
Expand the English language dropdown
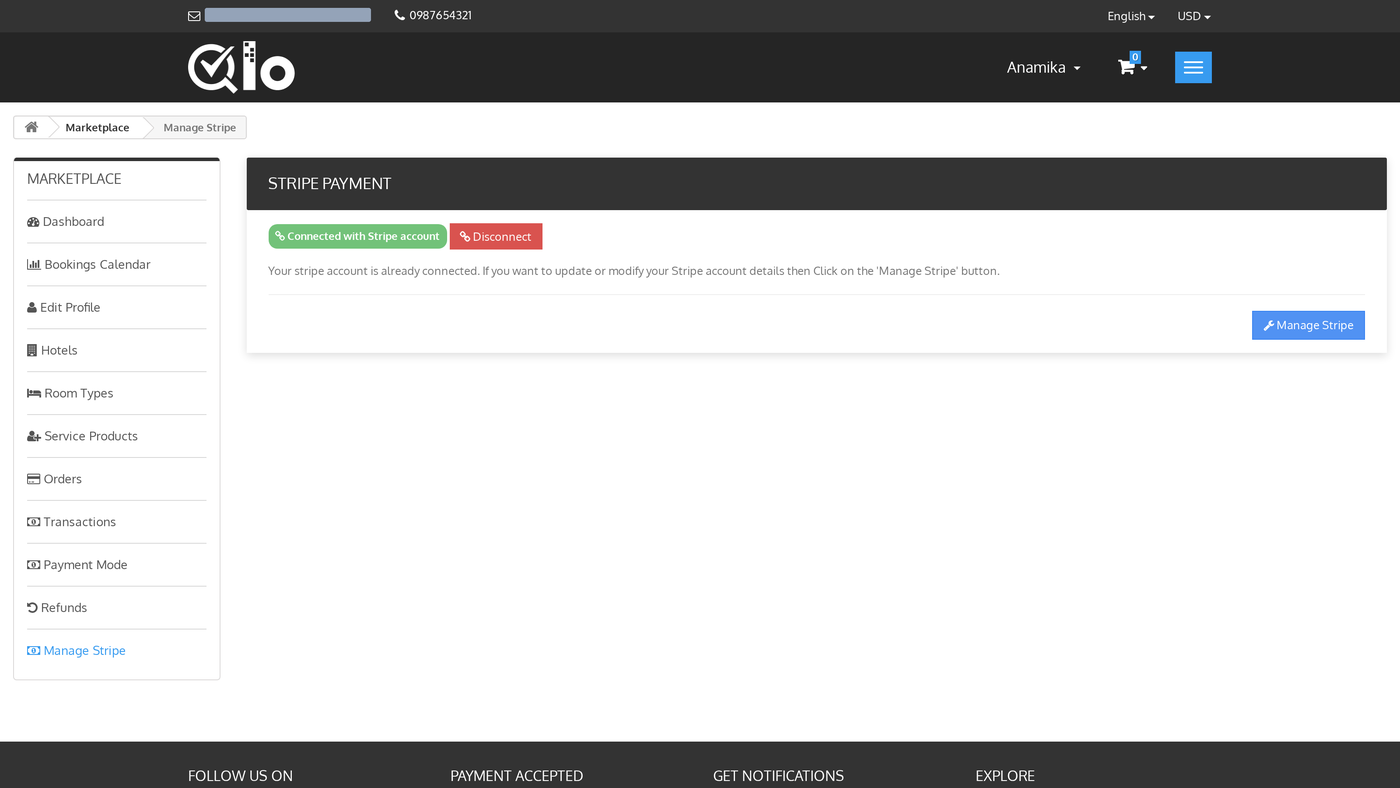click(1131, 16)
